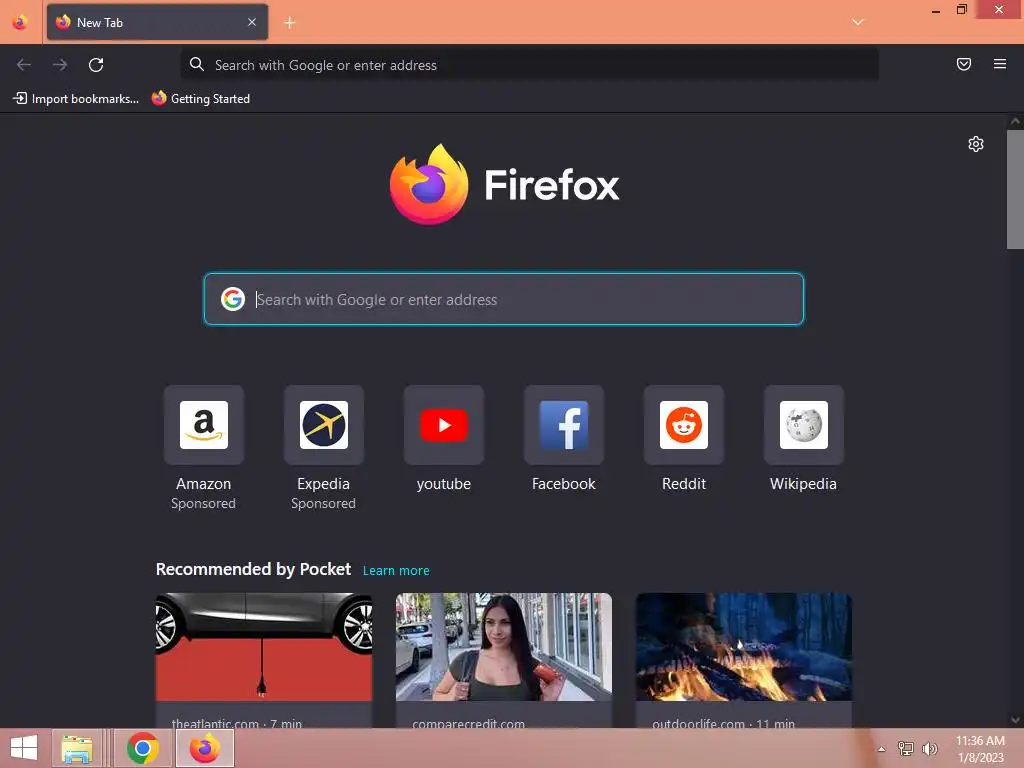Image resolution: width=1024 pixels, height=768 pixels.
Task: Open youtube shortcut tile
Action: click(443, 425)
